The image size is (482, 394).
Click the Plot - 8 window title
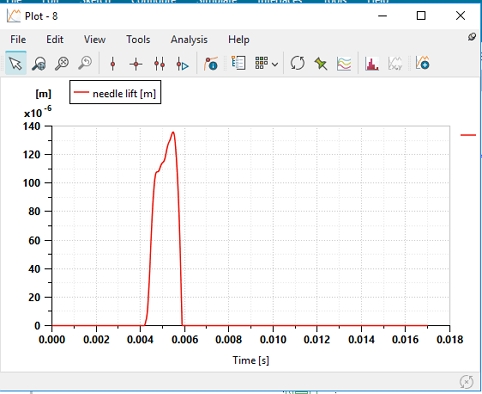[x=41, y=16]
